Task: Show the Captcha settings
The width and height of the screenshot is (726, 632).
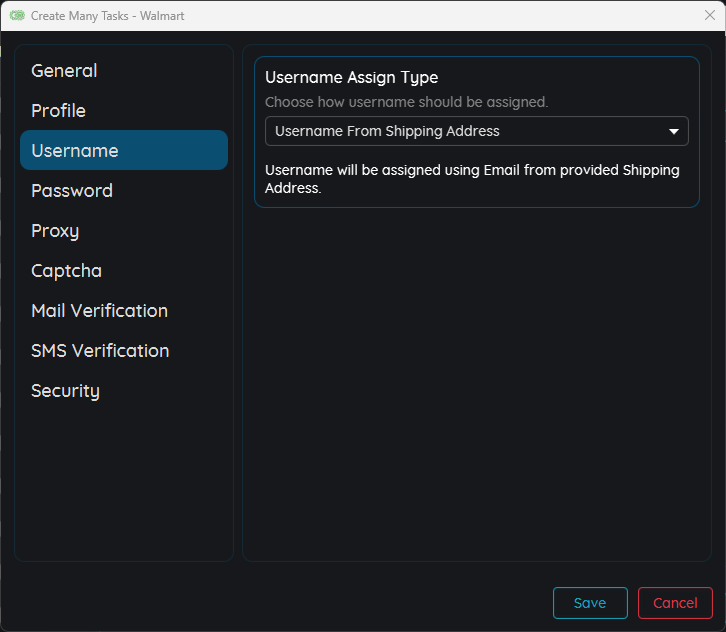Action: [x=66, y=271]
